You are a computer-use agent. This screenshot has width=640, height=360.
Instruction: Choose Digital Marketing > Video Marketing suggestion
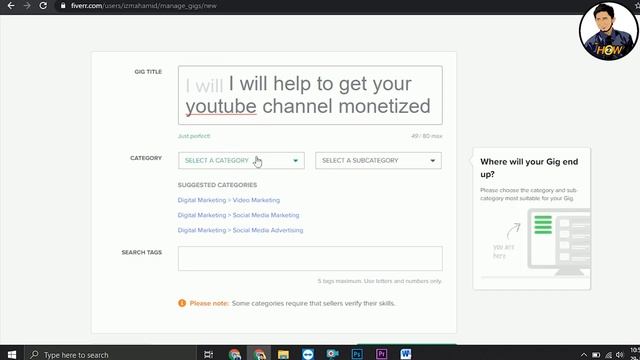229,200
